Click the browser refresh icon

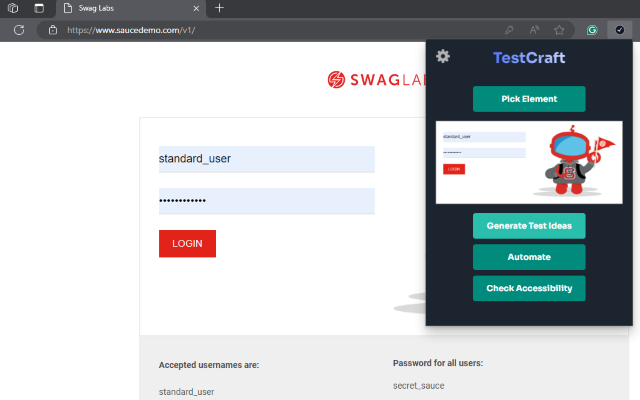[x=19, y=30]
